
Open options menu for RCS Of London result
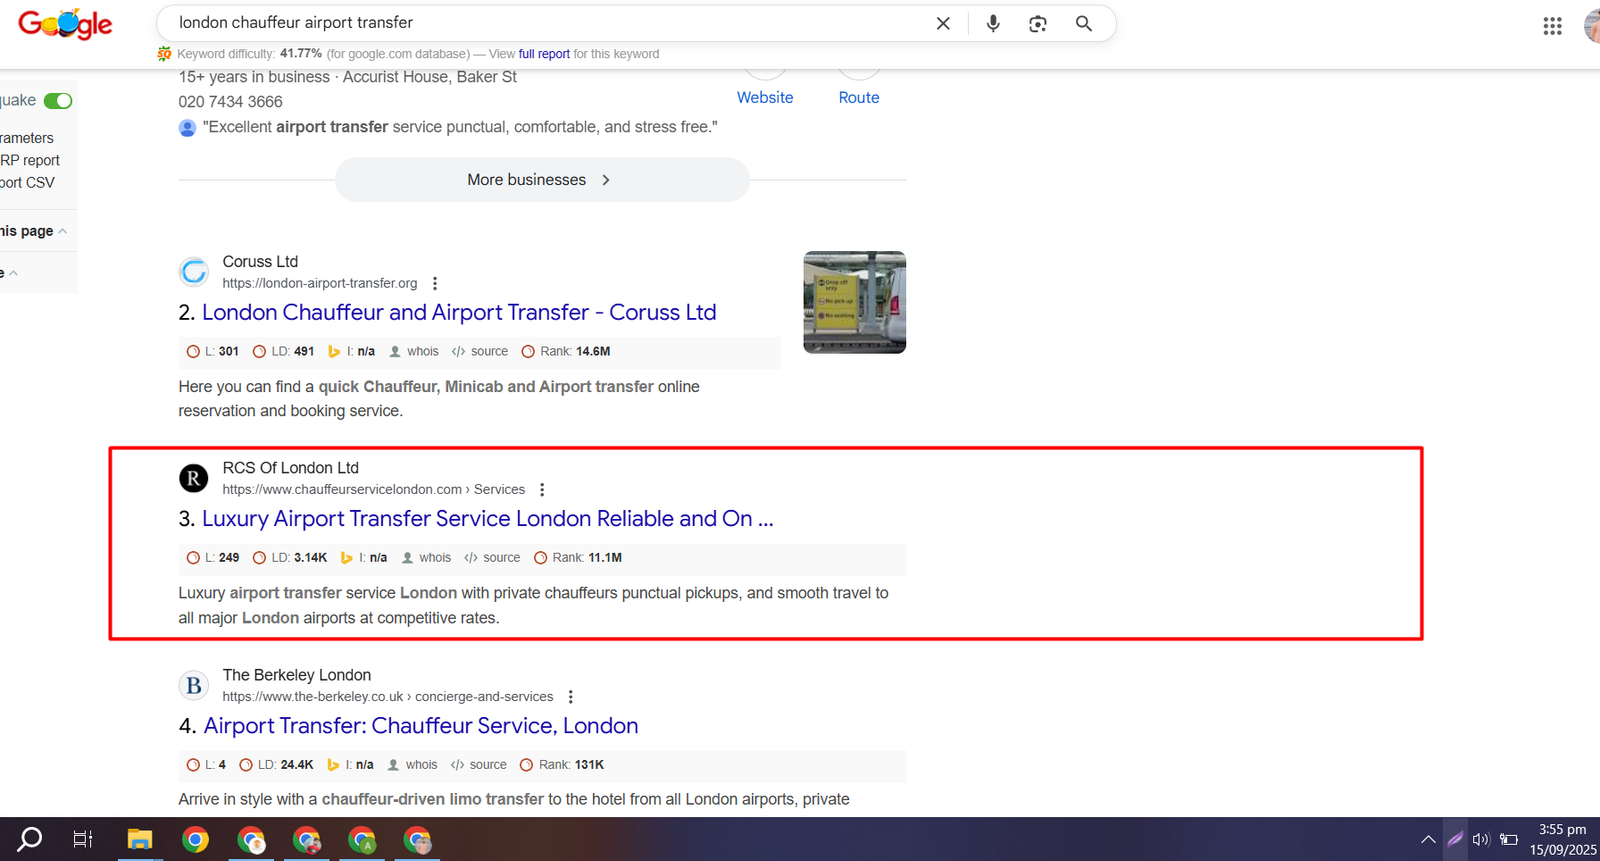pyautogui.click(x=542, y=490)
